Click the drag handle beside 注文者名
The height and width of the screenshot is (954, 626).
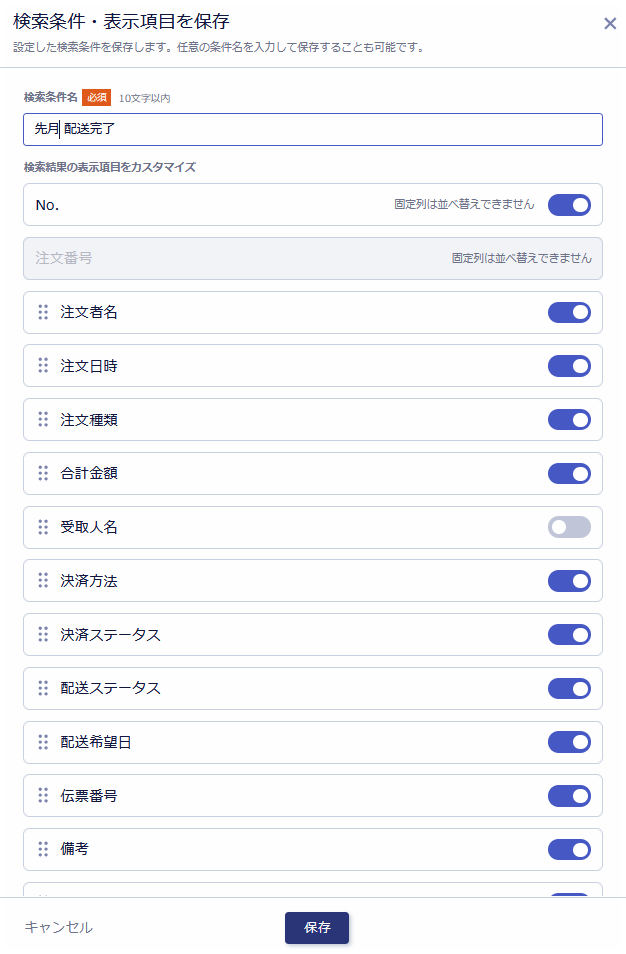43,312
